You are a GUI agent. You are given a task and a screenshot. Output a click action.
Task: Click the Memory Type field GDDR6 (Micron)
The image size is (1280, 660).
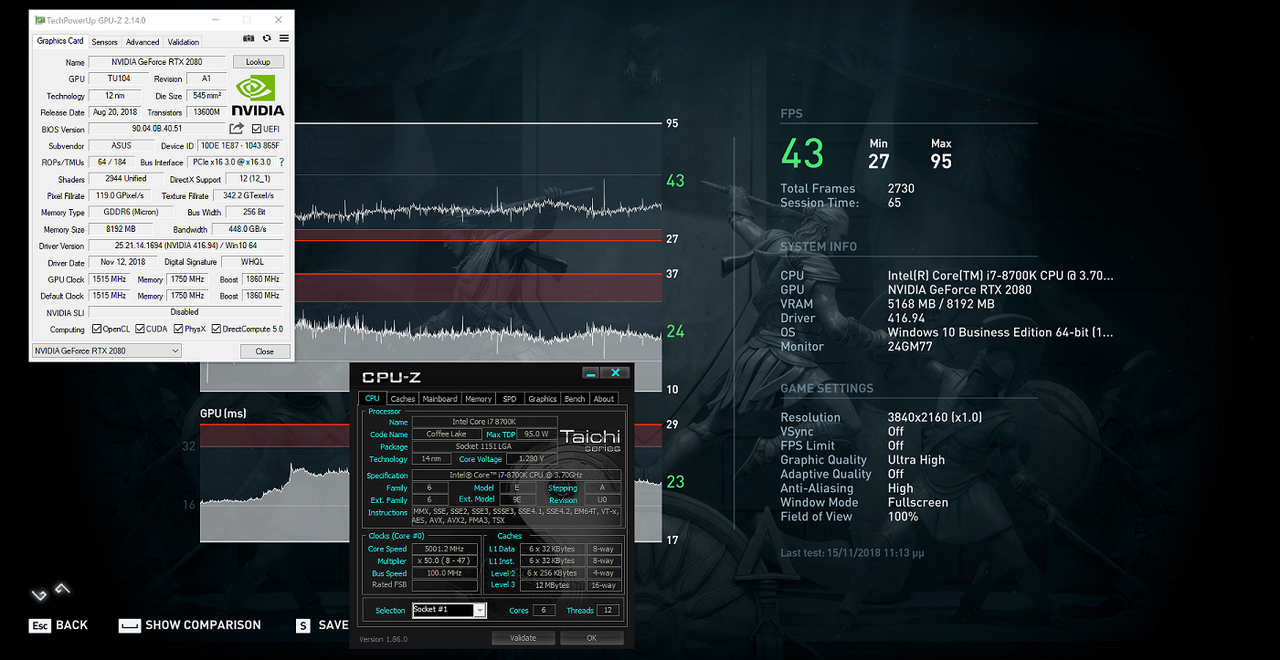(130, 212)
